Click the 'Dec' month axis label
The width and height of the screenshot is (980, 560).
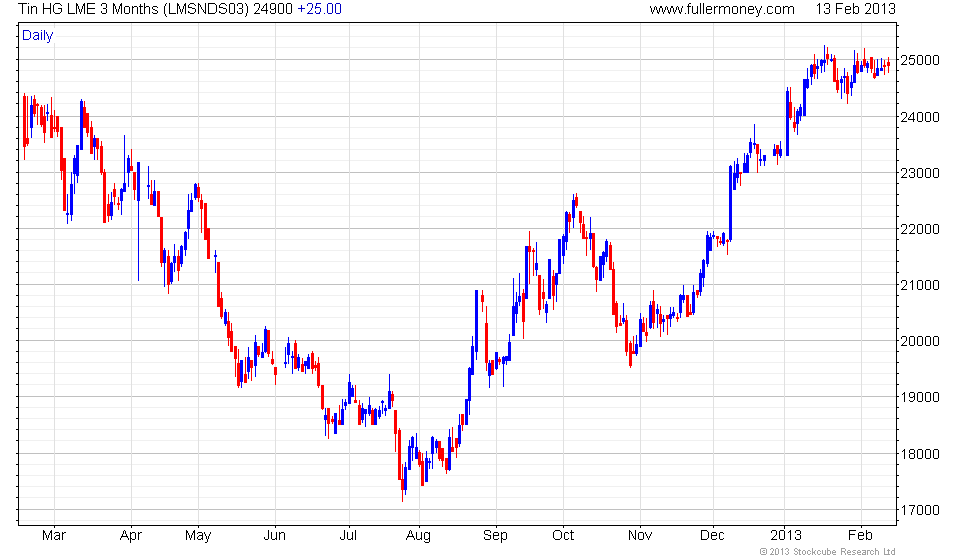[x=712, y=536]
